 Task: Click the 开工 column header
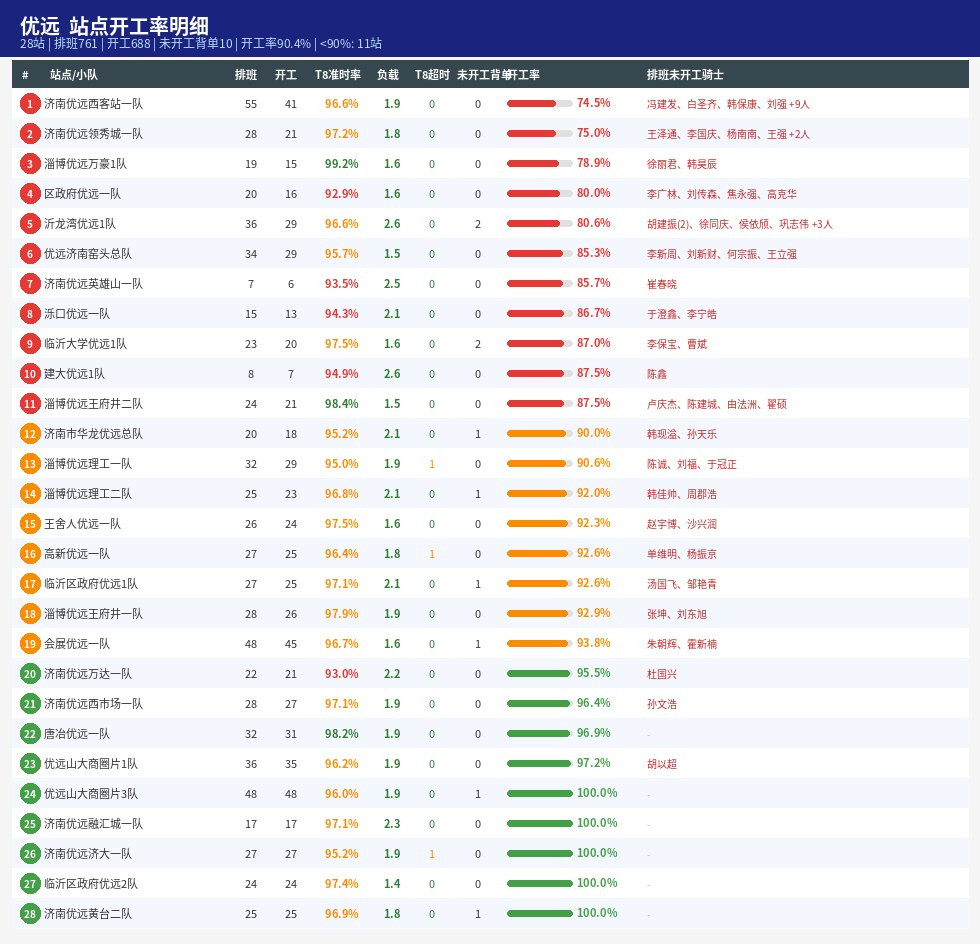tap(286, 74)
